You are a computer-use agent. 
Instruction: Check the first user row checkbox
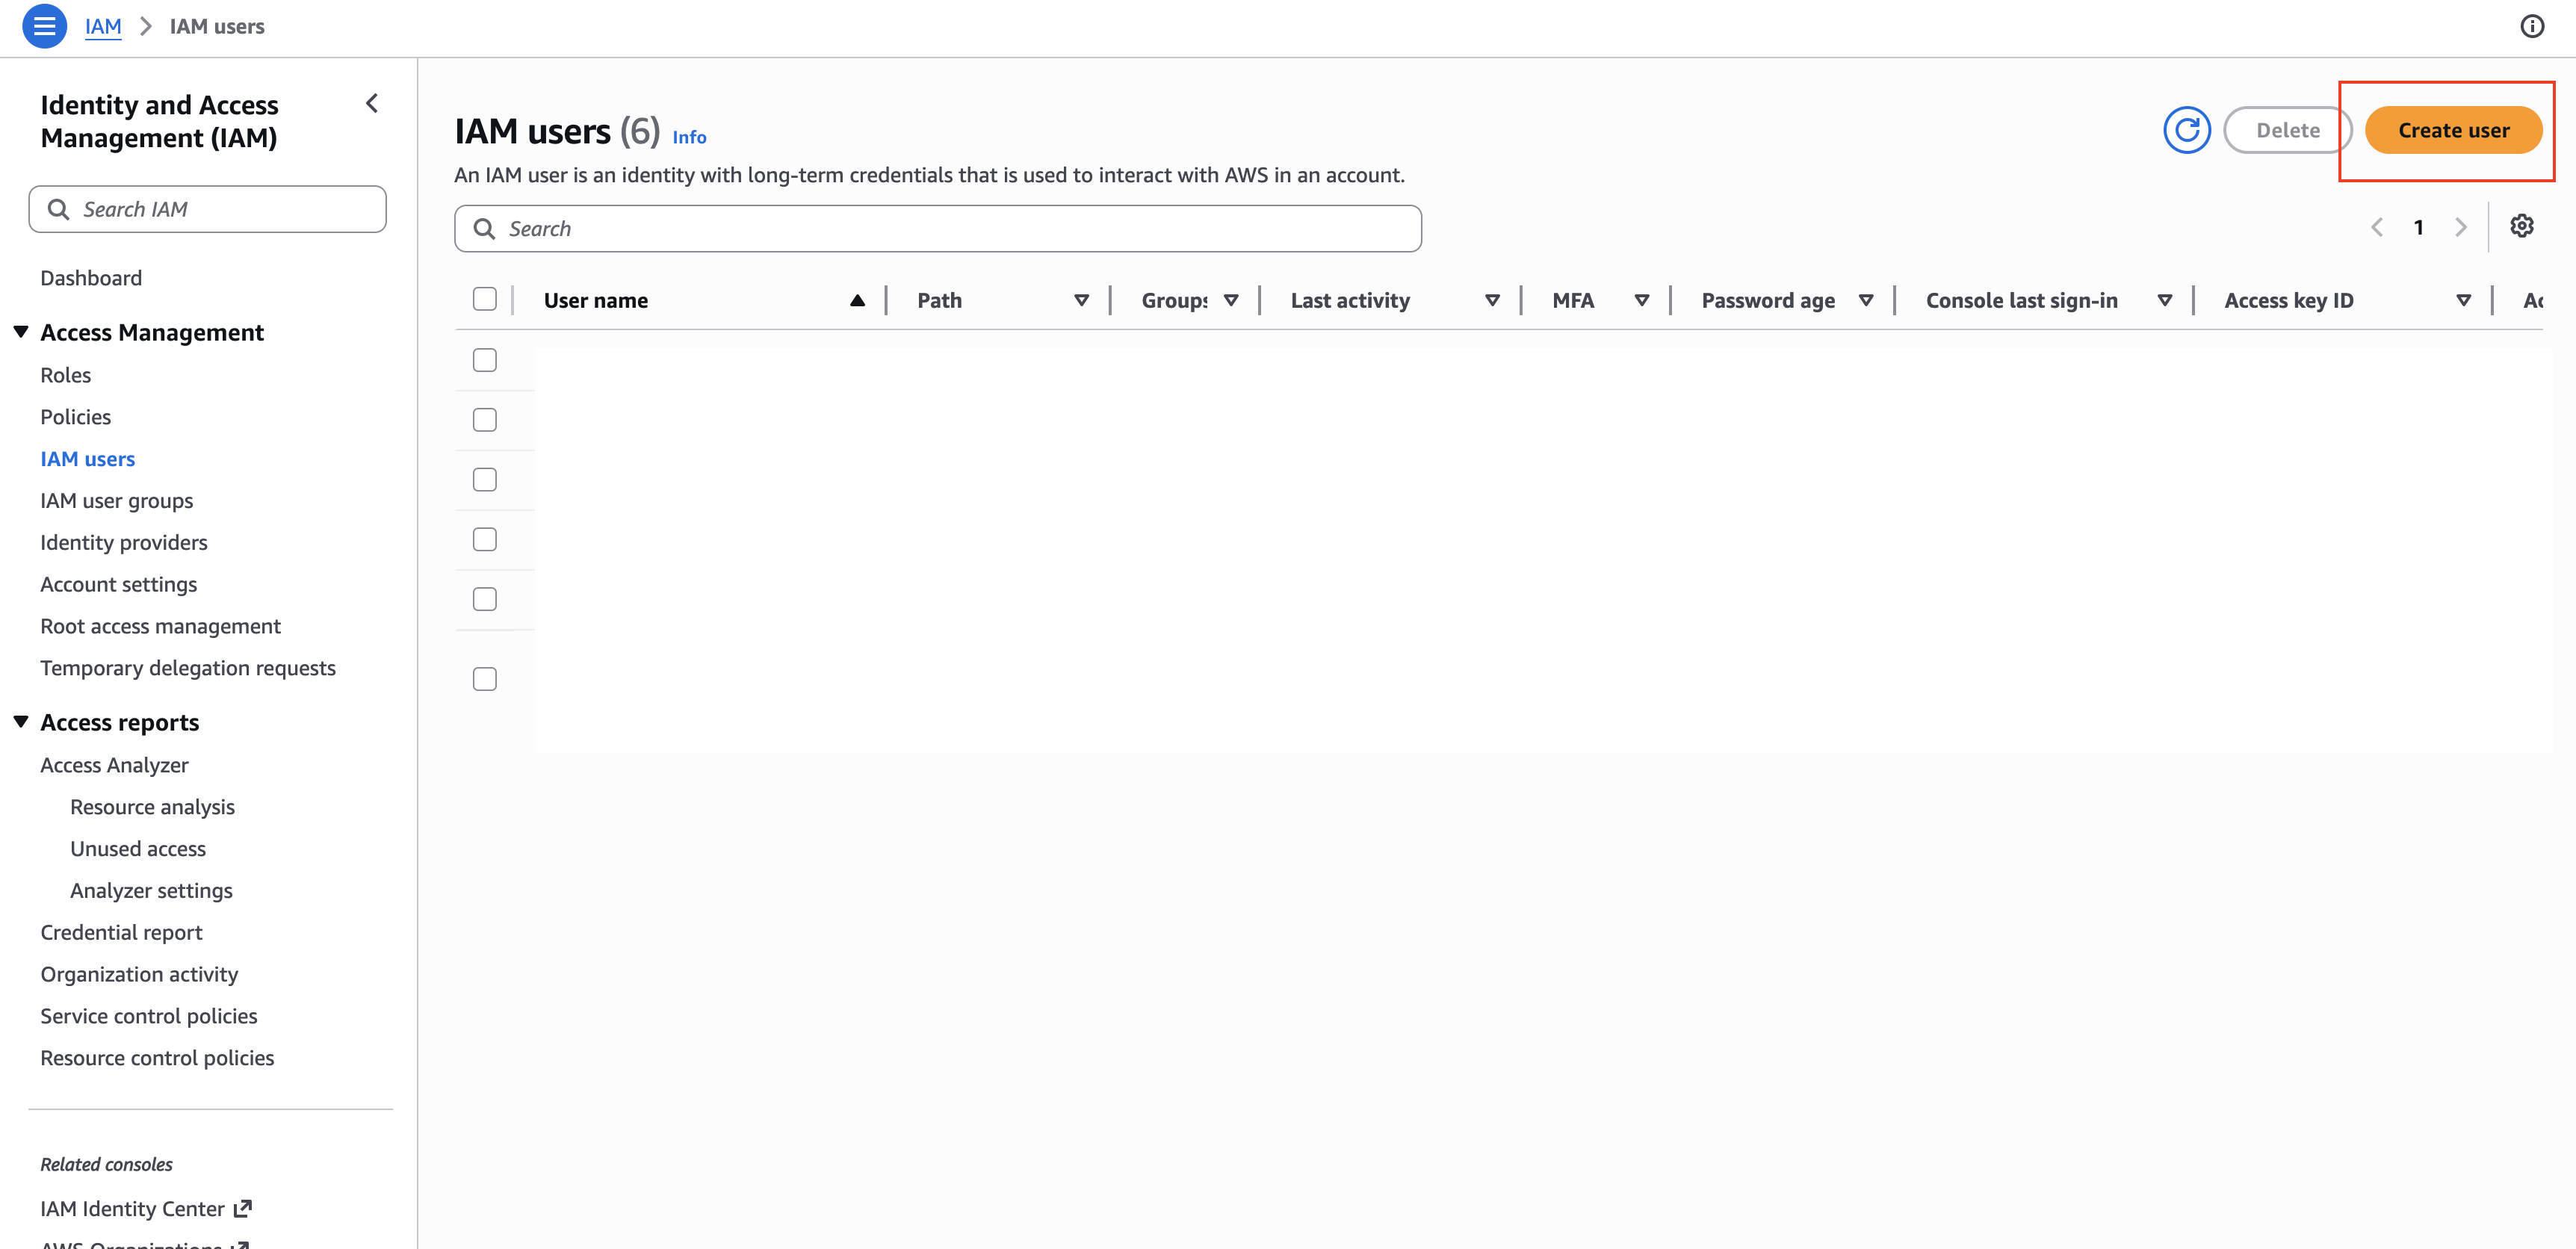point(485,360)
